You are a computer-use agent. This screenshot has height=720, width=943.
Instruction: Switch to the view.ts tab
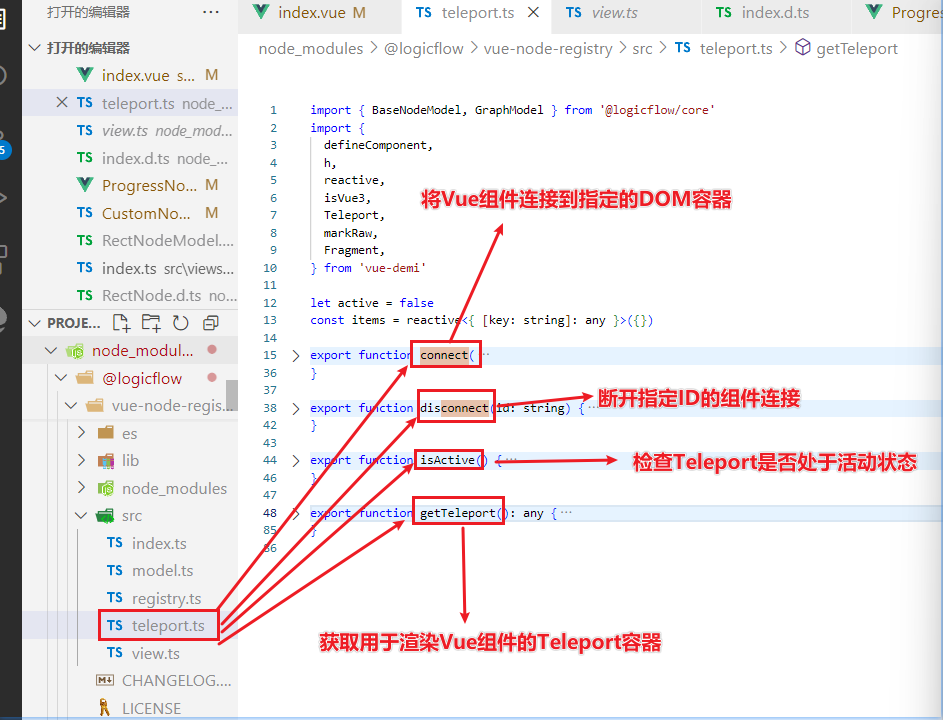click(626, 15)
